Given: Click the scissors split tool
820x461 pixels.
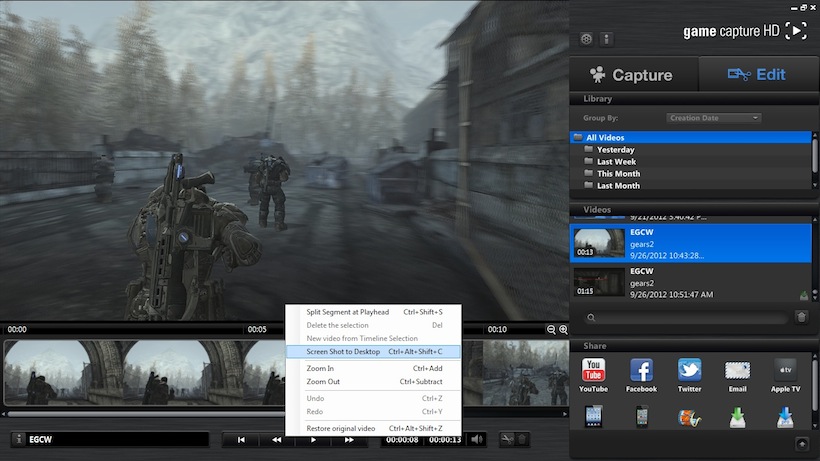Looking at the screenshot, I should [507, 440].
